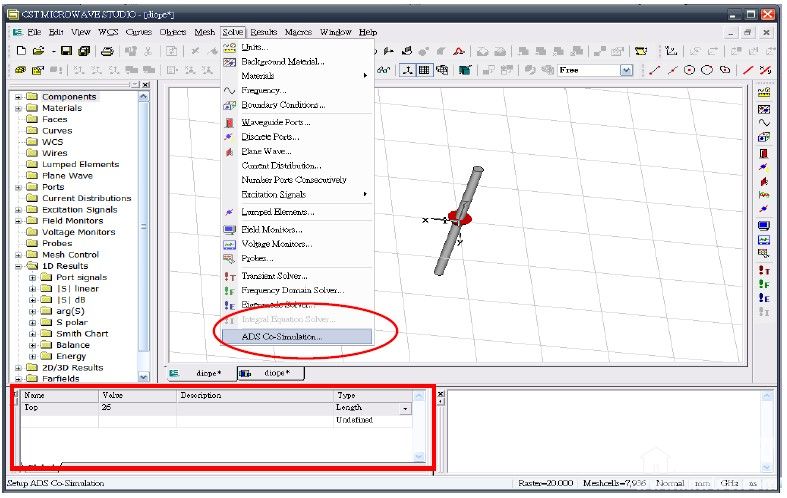Screen dimensions: 787x498
Task: Click the Units icon in the right-side toolbar
Action: pyautogui.click(x=763, y=92)
